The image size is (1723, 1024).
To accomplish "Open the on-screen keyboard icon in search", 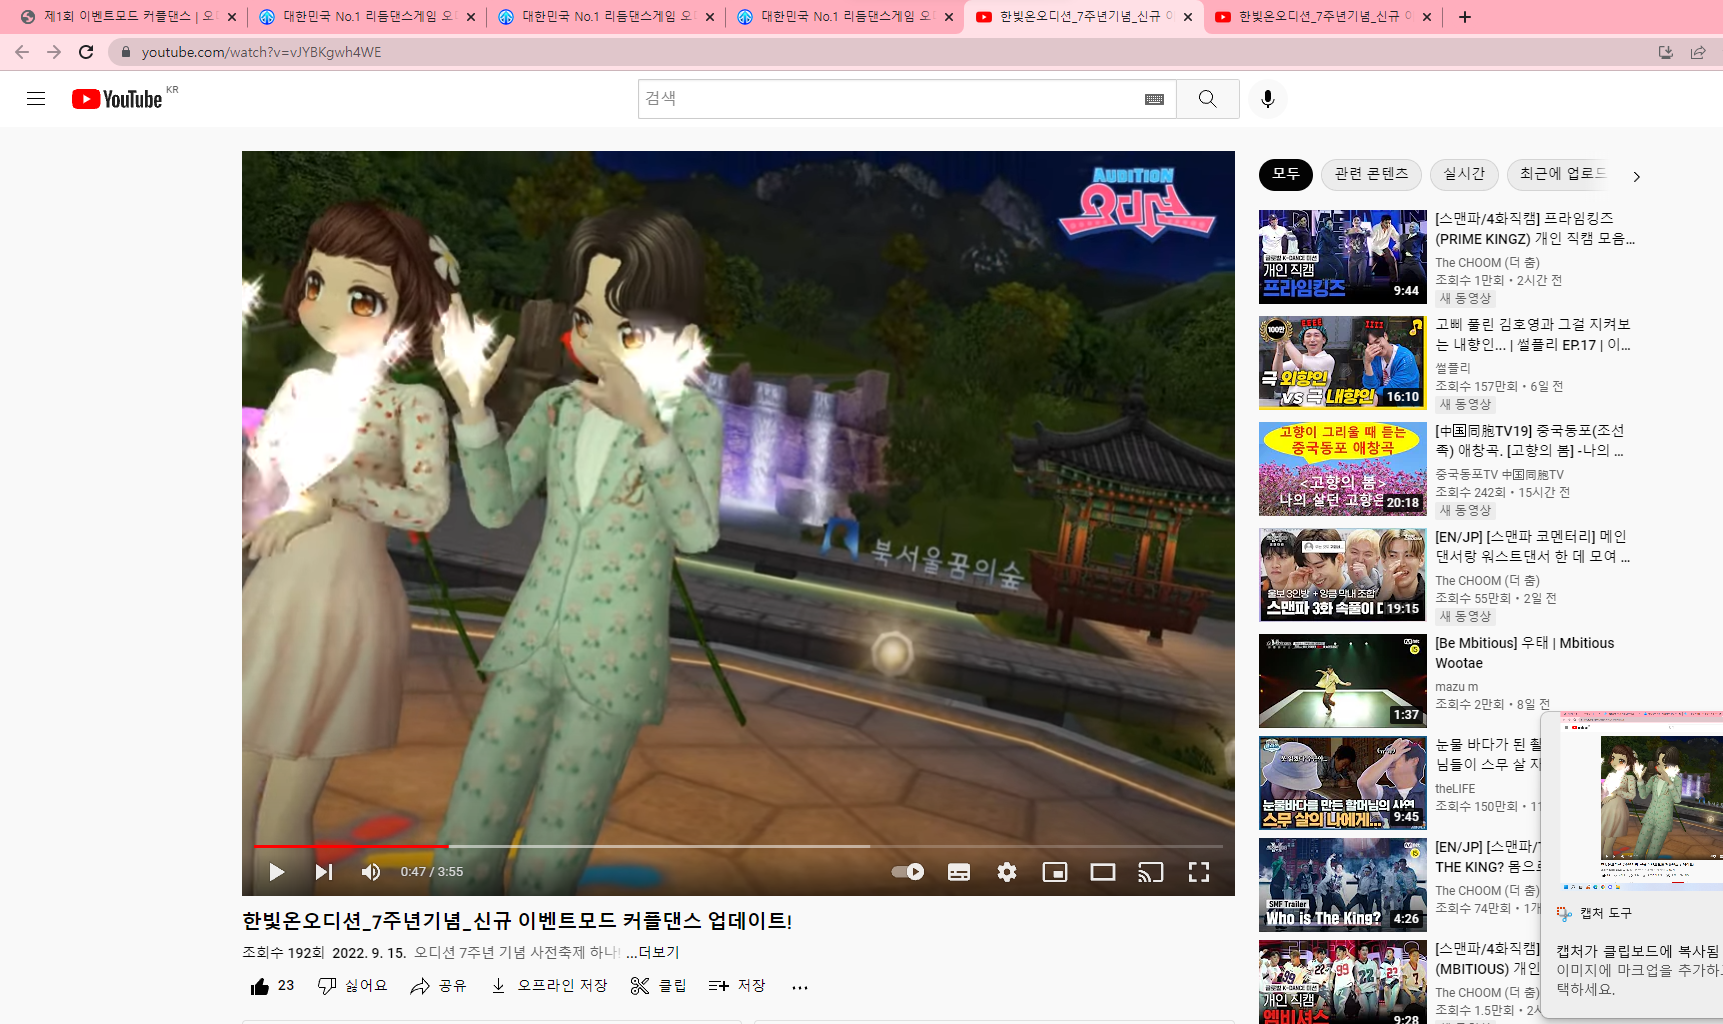I will (1154, 99).
